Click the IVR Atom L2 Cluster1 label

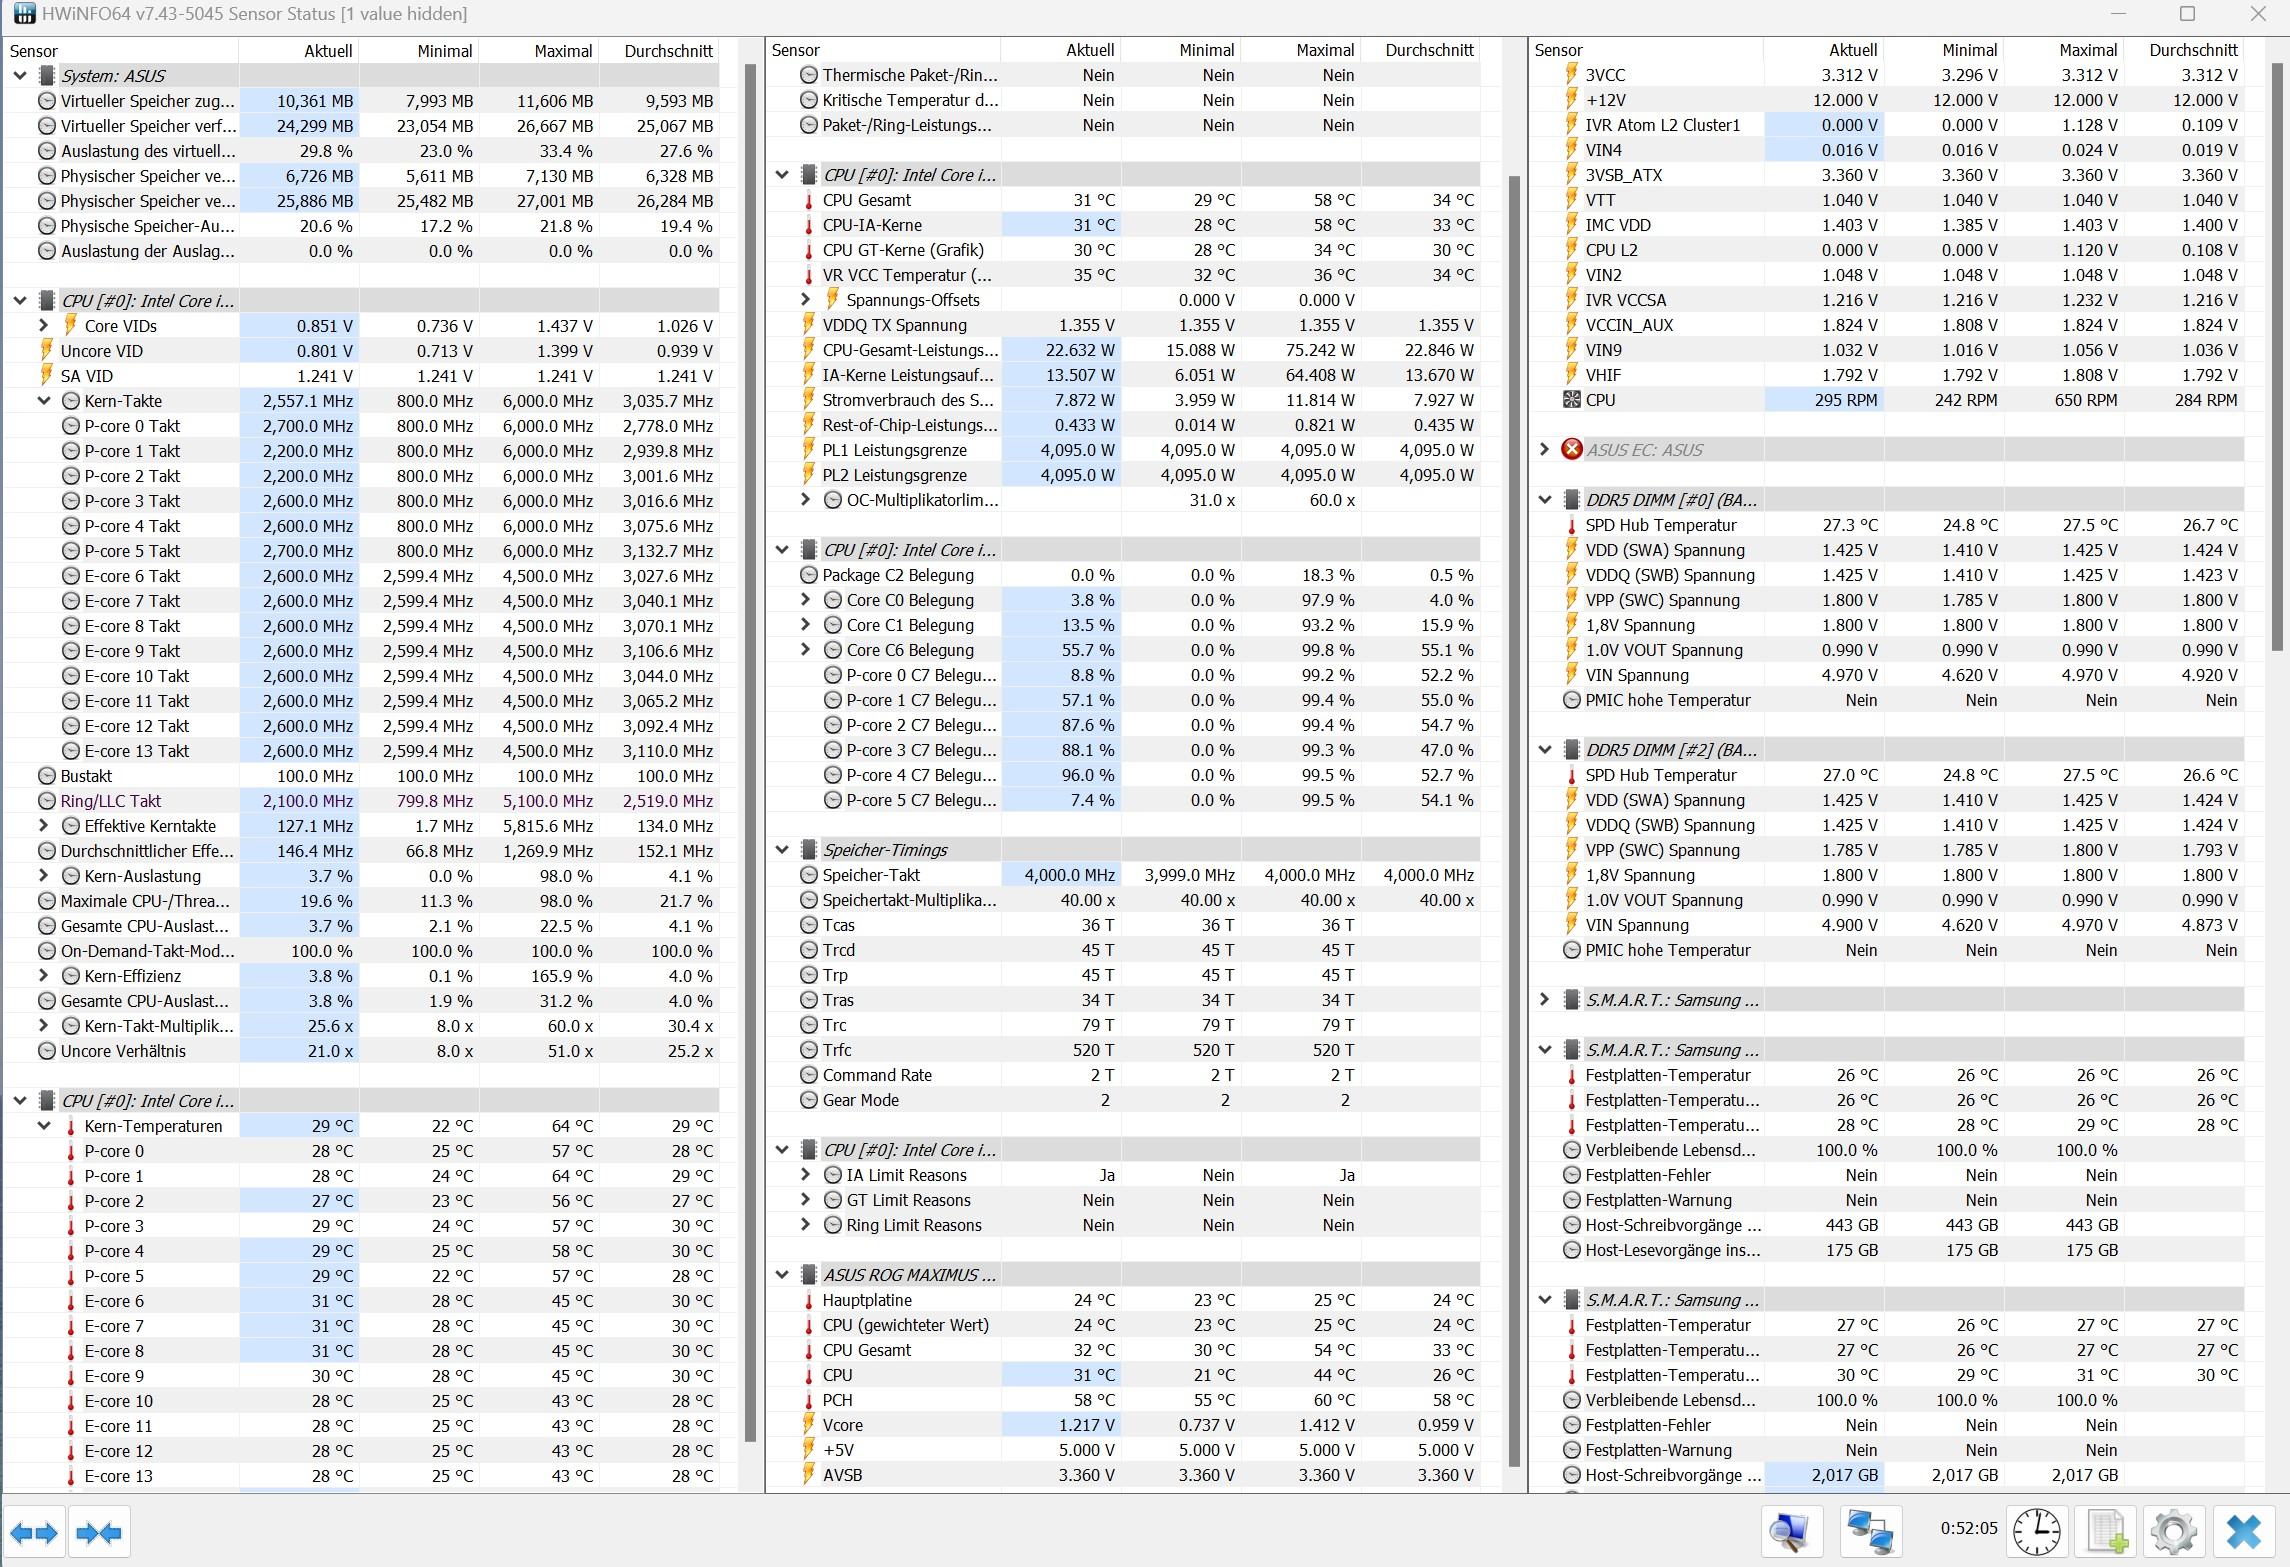pyautogui.click(x=1662, y=125)
